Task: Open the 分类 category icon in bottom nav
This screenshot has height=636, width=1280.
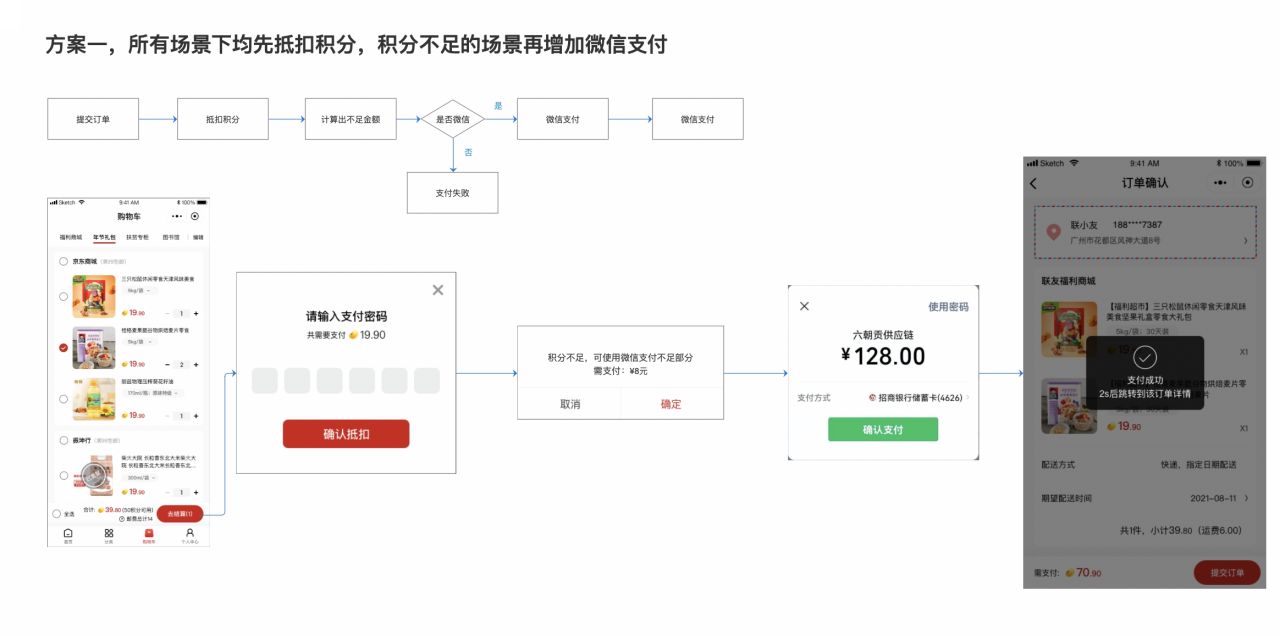Action: click(109, 533)
